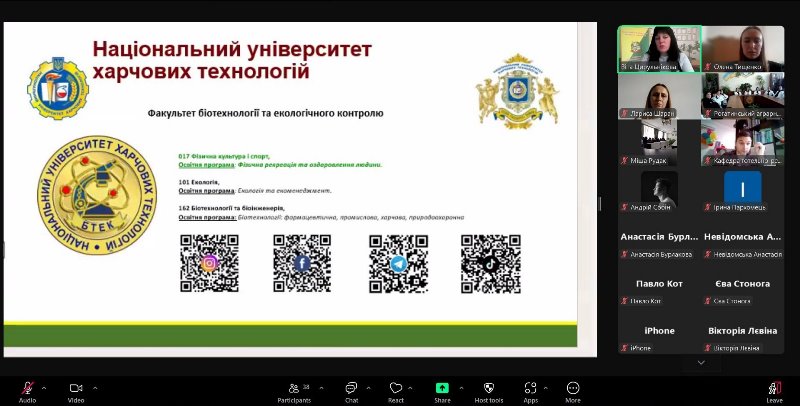Click muted mic icon on Вікторія Лєвіна tile
The width and height of the screenshot is (800, 406).
(708, 348)
